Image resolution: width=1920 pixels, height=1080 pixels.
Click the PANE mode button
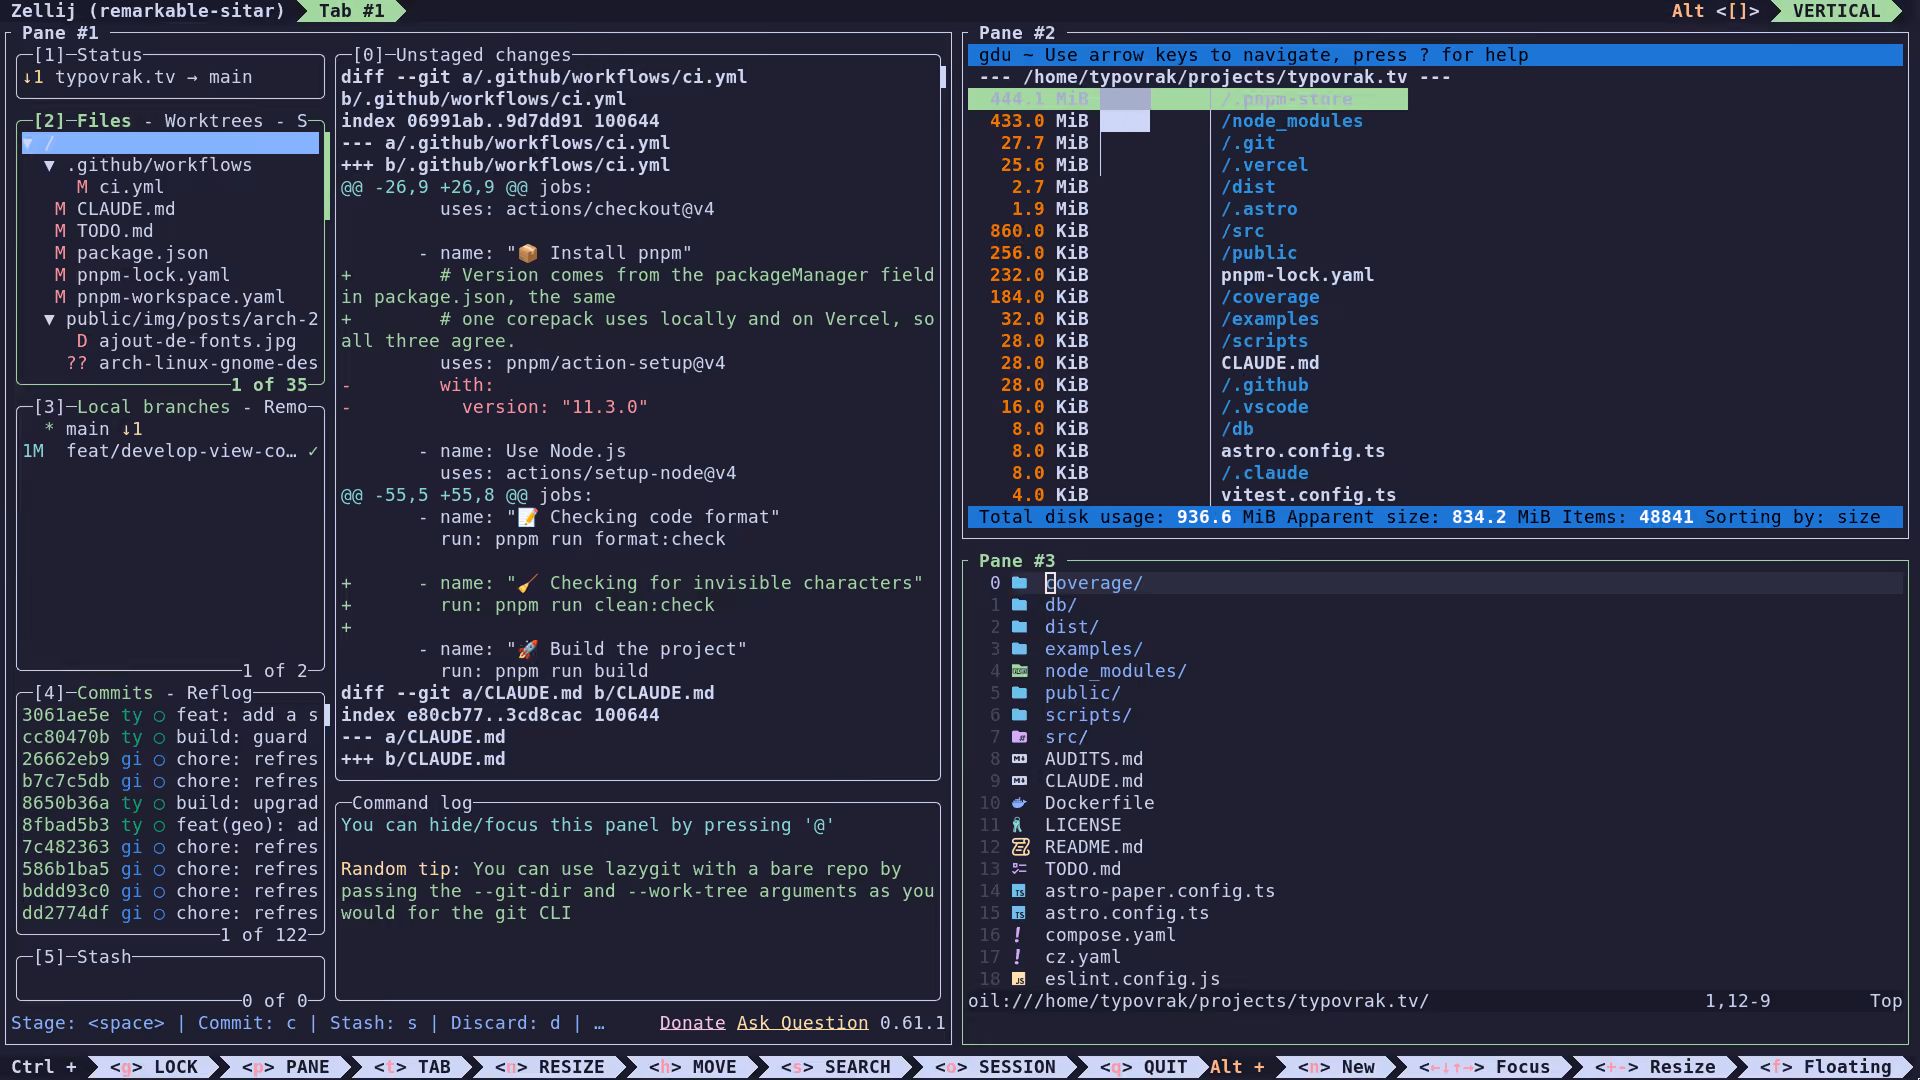pyautogui.click(x=285, y=1067)
